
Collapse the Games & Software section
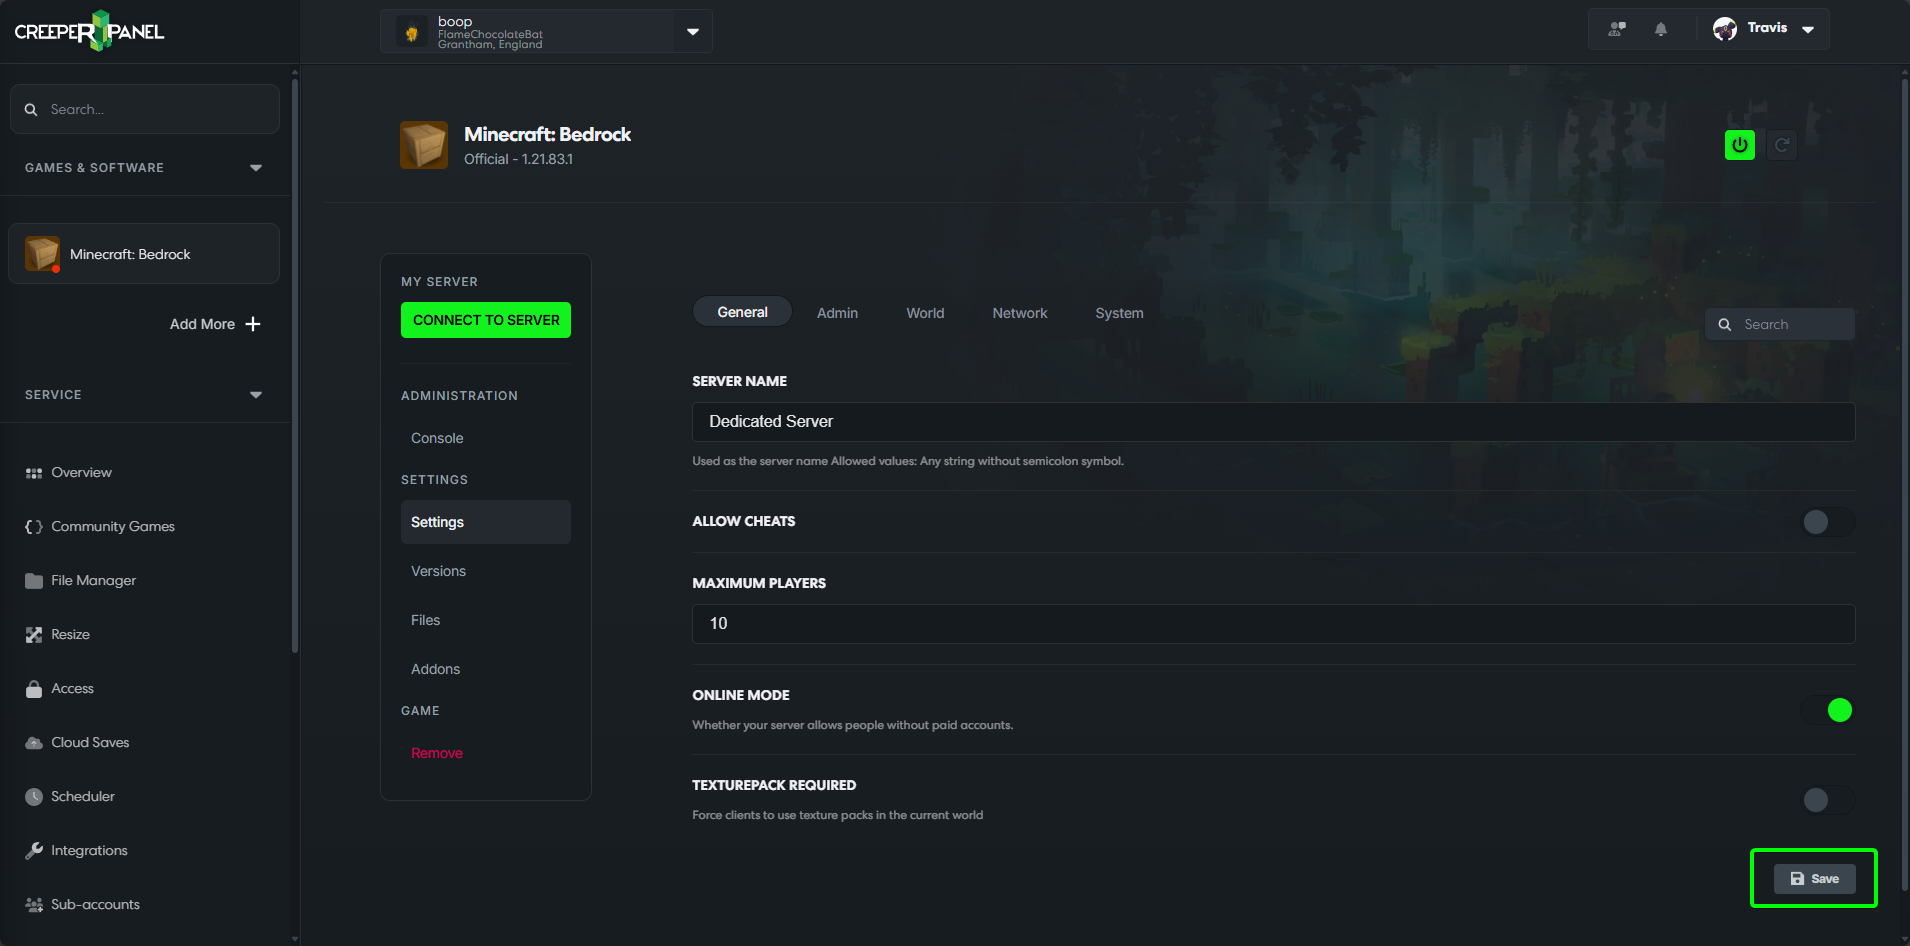(x=256, y=167)
